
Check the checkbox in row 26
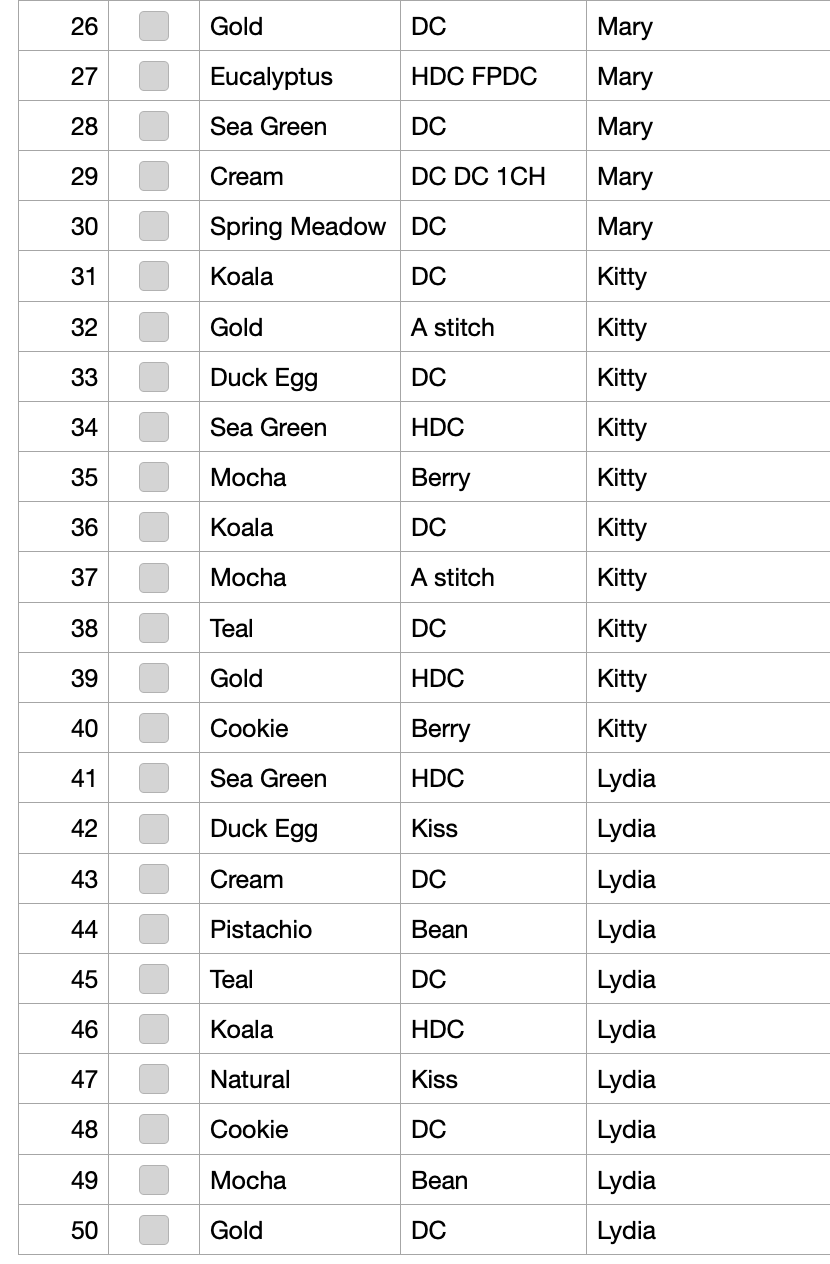point(153,26)
